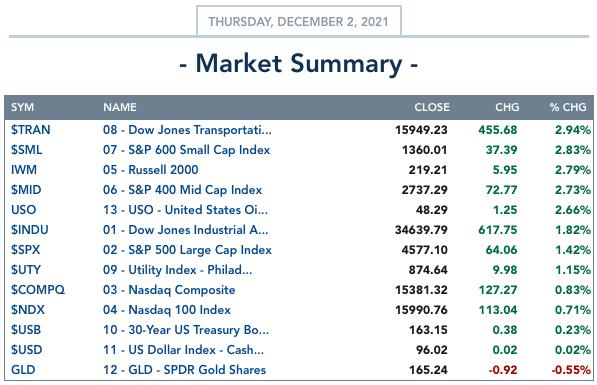Image resolution: width=597 pixels, height=385 pixels.
Task: Click Utility Index - Philadelphia name link
Action: [x=177, y=270]
